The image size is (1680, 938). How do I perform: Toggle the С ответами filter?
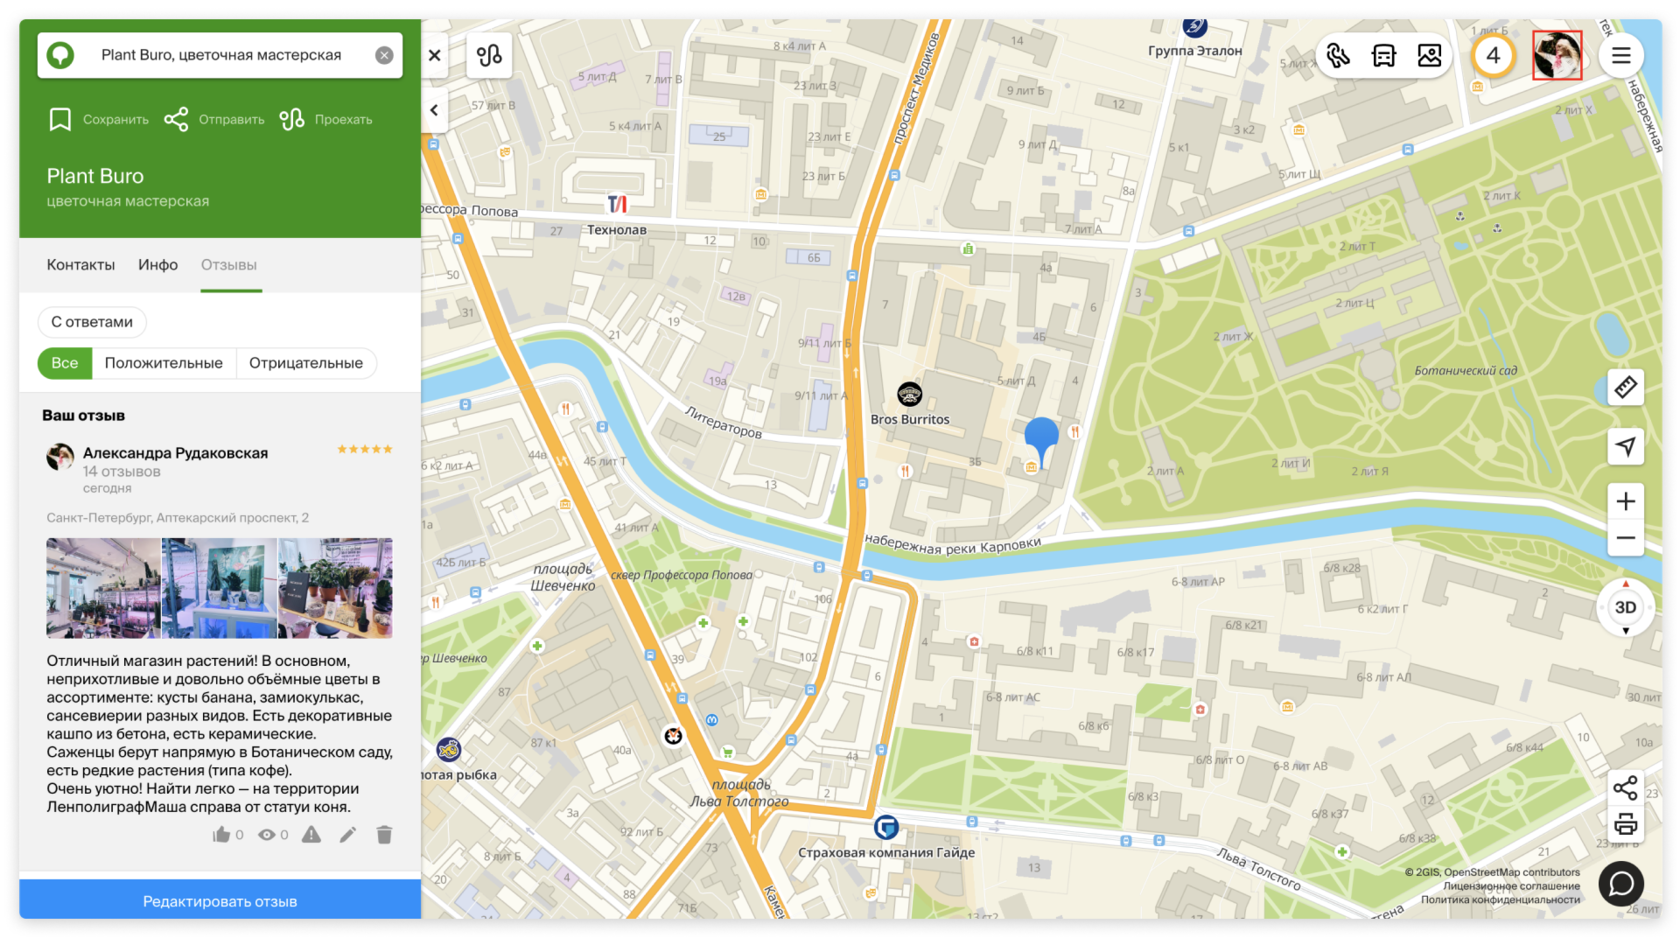pos(92,322)
